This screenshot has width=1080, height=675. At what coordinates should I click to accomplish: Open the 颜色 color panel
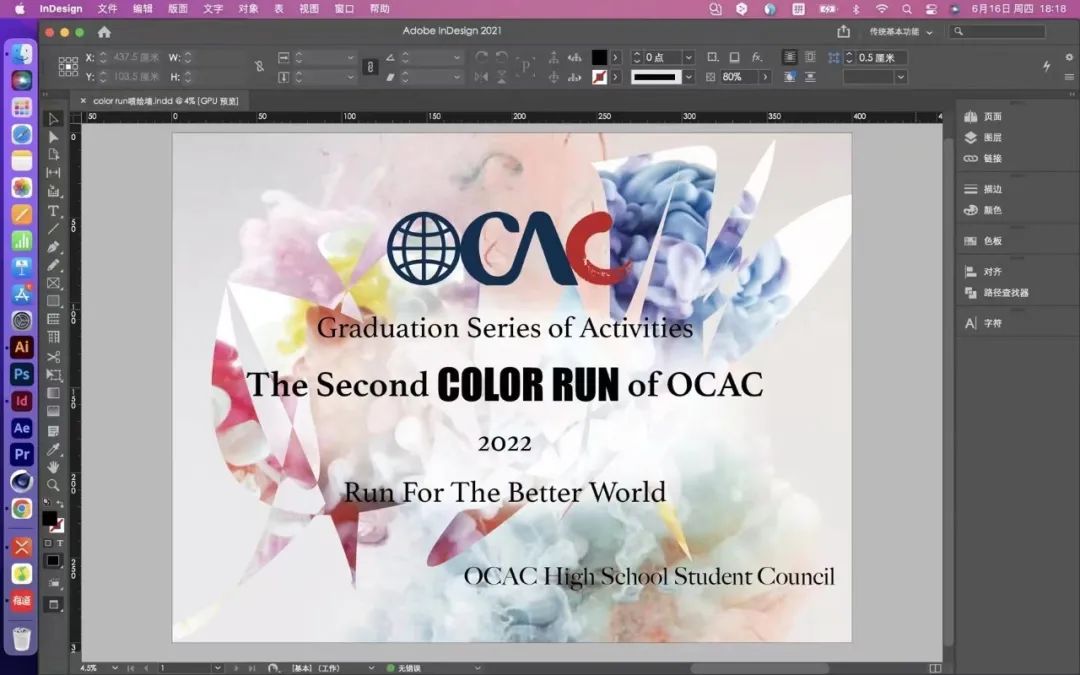[983, 209]
